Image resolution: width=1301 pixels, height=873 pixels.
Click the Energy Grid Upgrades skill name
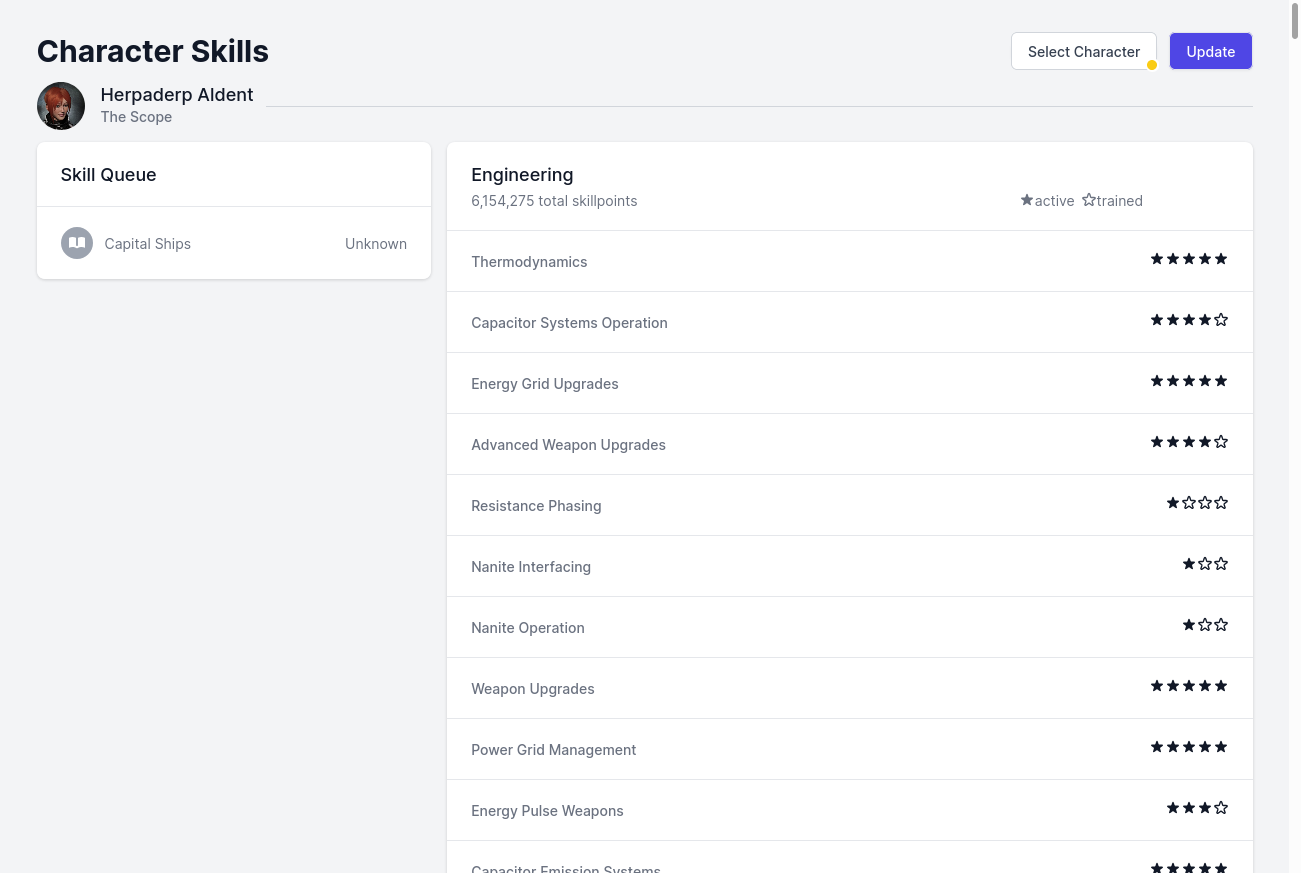545,384
